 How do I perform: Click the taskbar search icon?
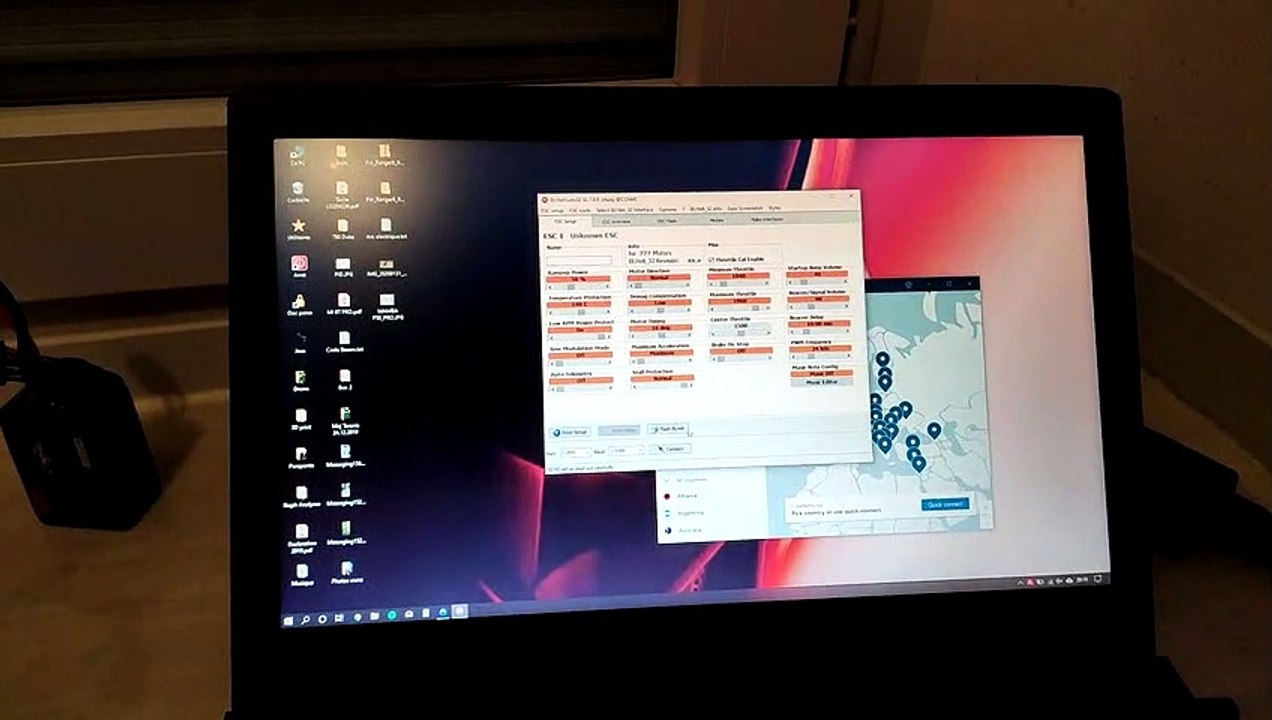click(x=305, y=620)
